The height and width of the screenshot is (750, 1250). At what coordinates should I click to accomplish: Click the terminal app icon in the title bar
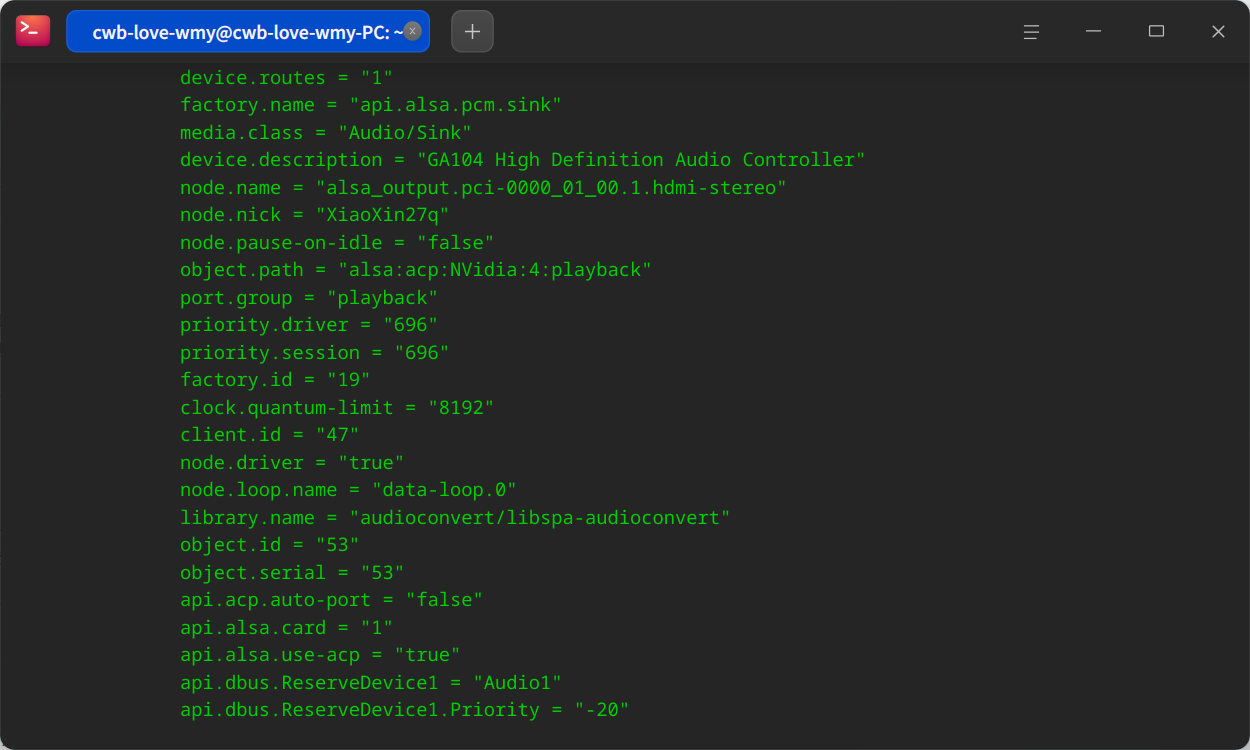click(33, 31)
